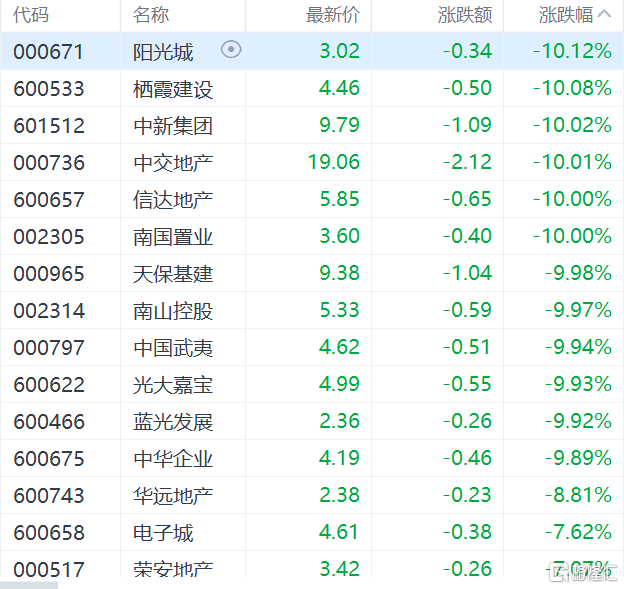Click change percent -9.92%
Screen dimensions: 624x589
578,421
